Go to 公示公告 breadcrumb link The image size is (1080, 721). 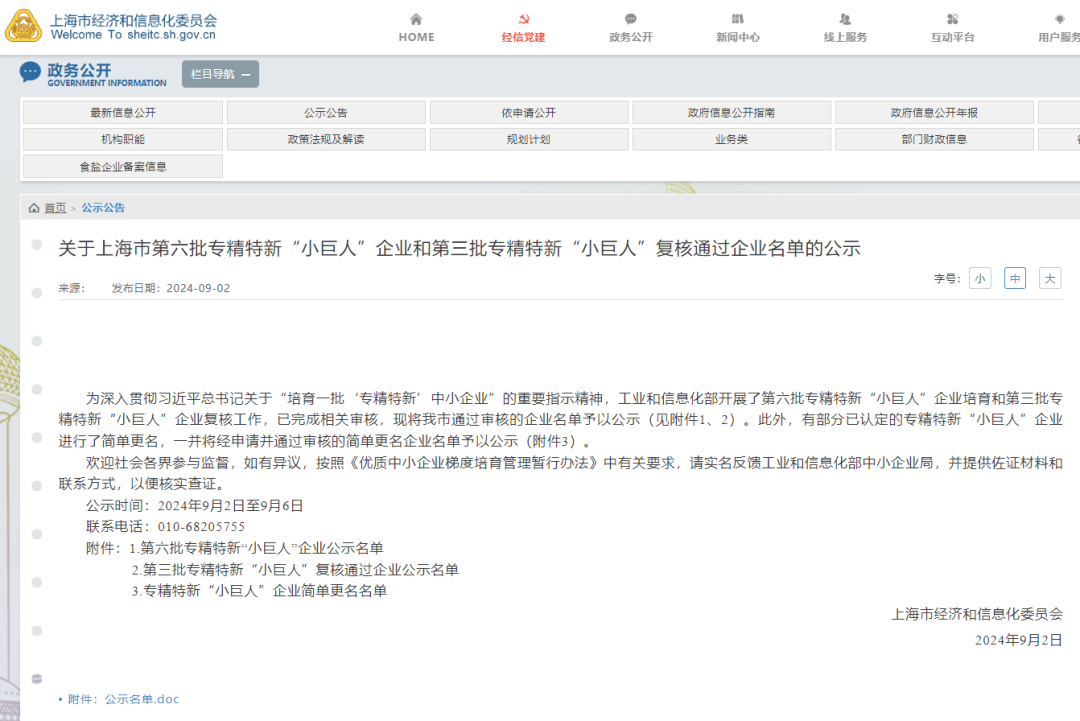coord(103,208)
